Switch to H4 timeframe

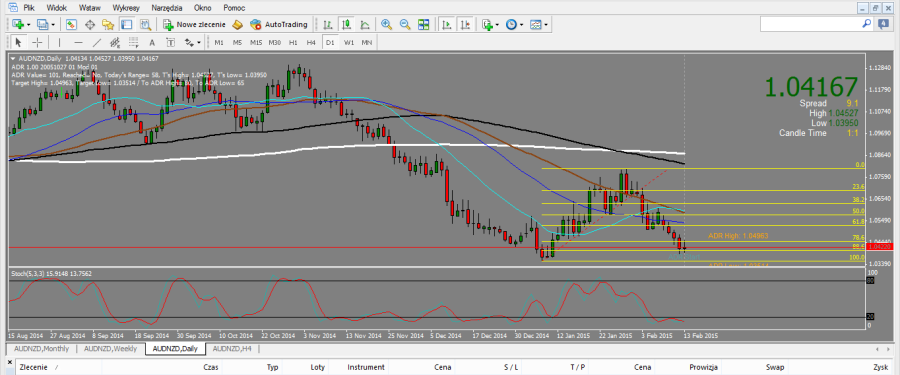coord(311,42)
